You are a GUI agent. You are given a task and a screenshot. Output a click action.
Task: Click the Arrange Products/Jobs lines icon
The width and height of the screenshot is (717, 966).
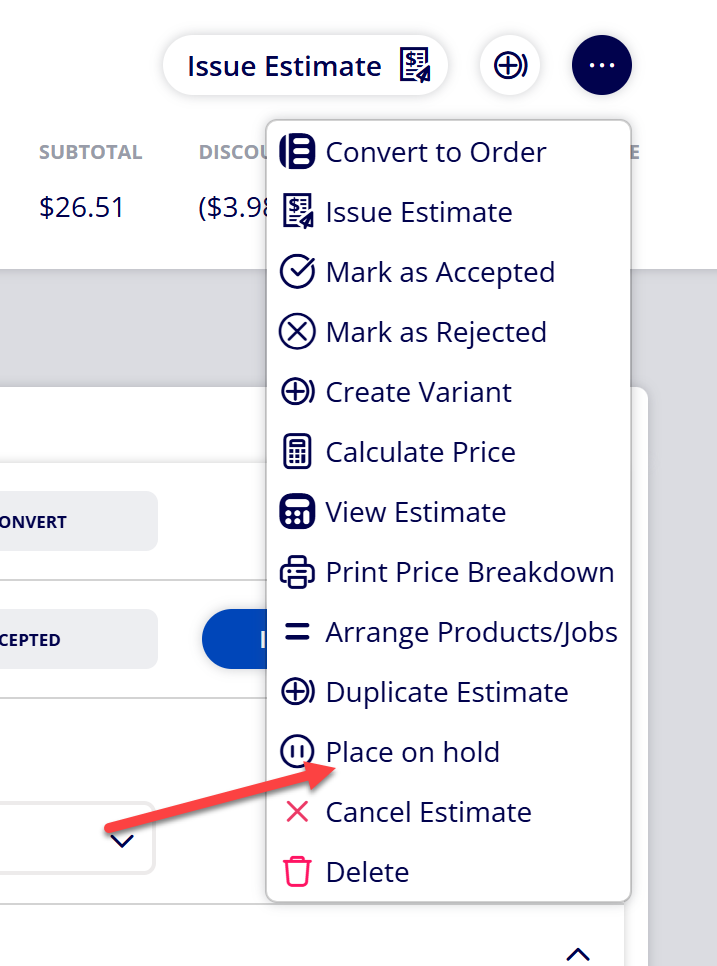point(298,631)
